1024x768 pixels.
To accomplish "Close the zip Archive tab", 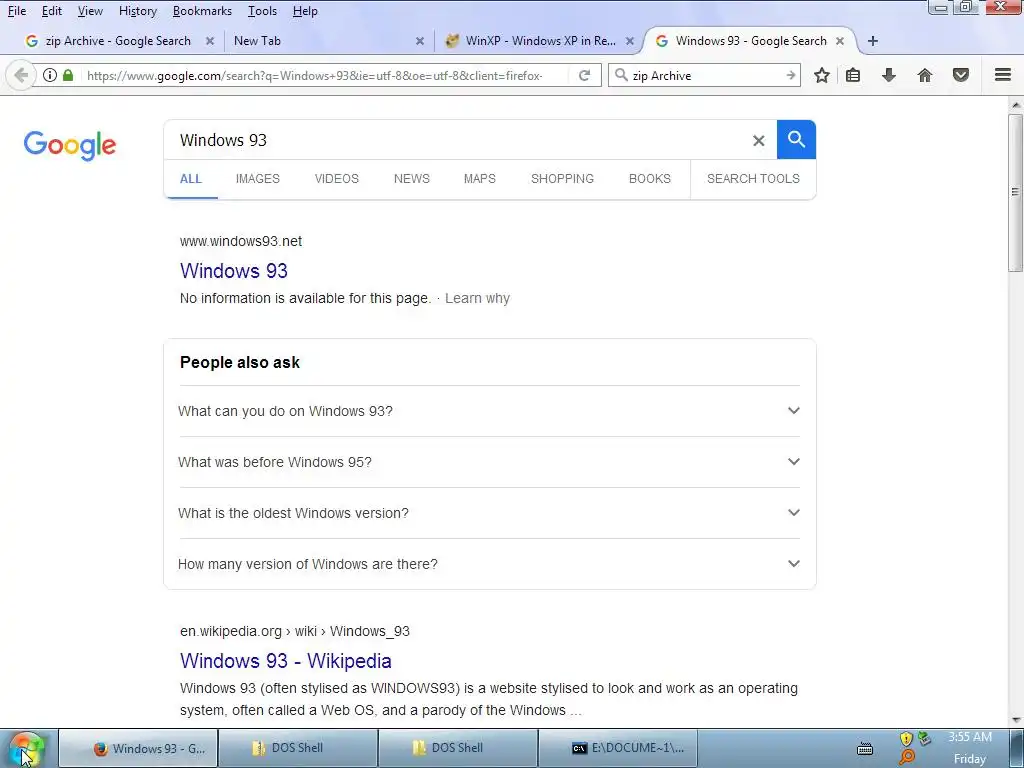I will coord(210,41).
